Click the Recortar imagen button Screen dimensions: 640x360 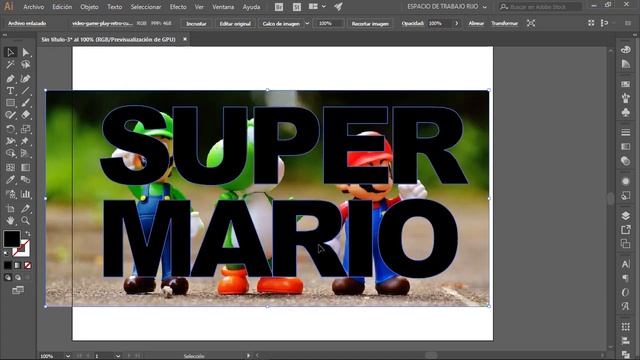370,24
